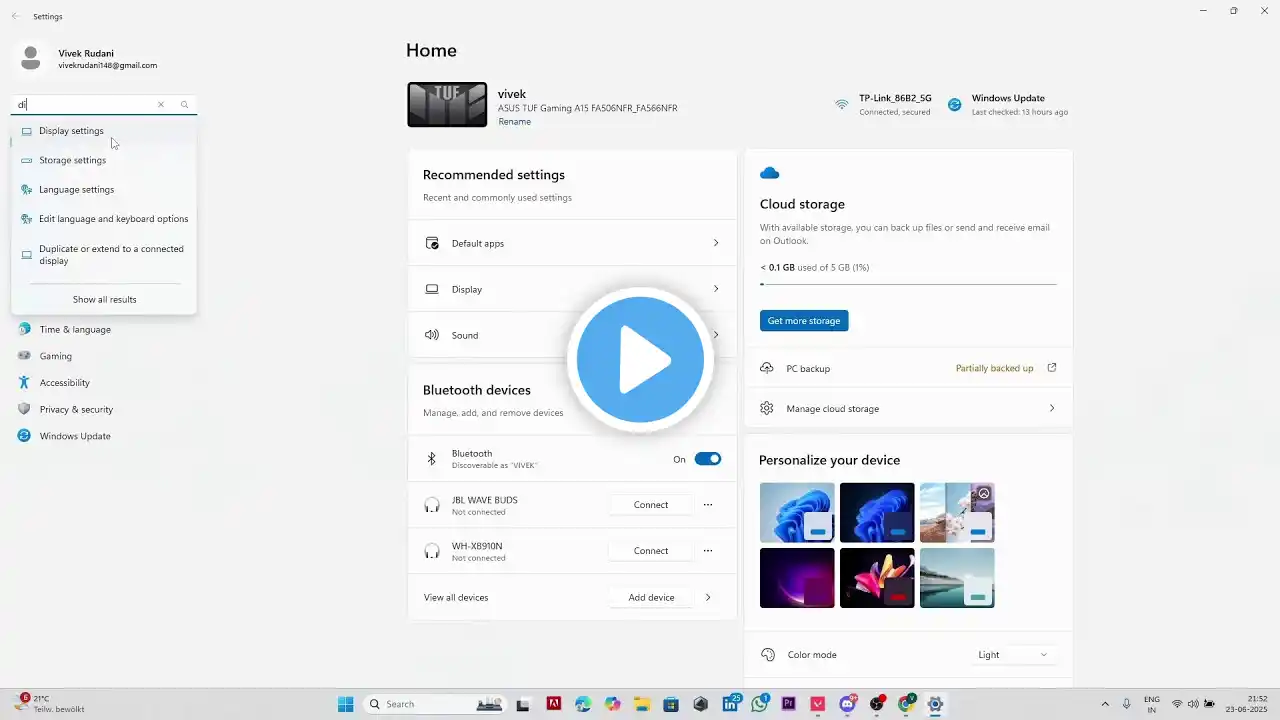The height and width of the screenshot is (720, 1280).
Task: Click the Rename link under device name
Action: (515, 122)
